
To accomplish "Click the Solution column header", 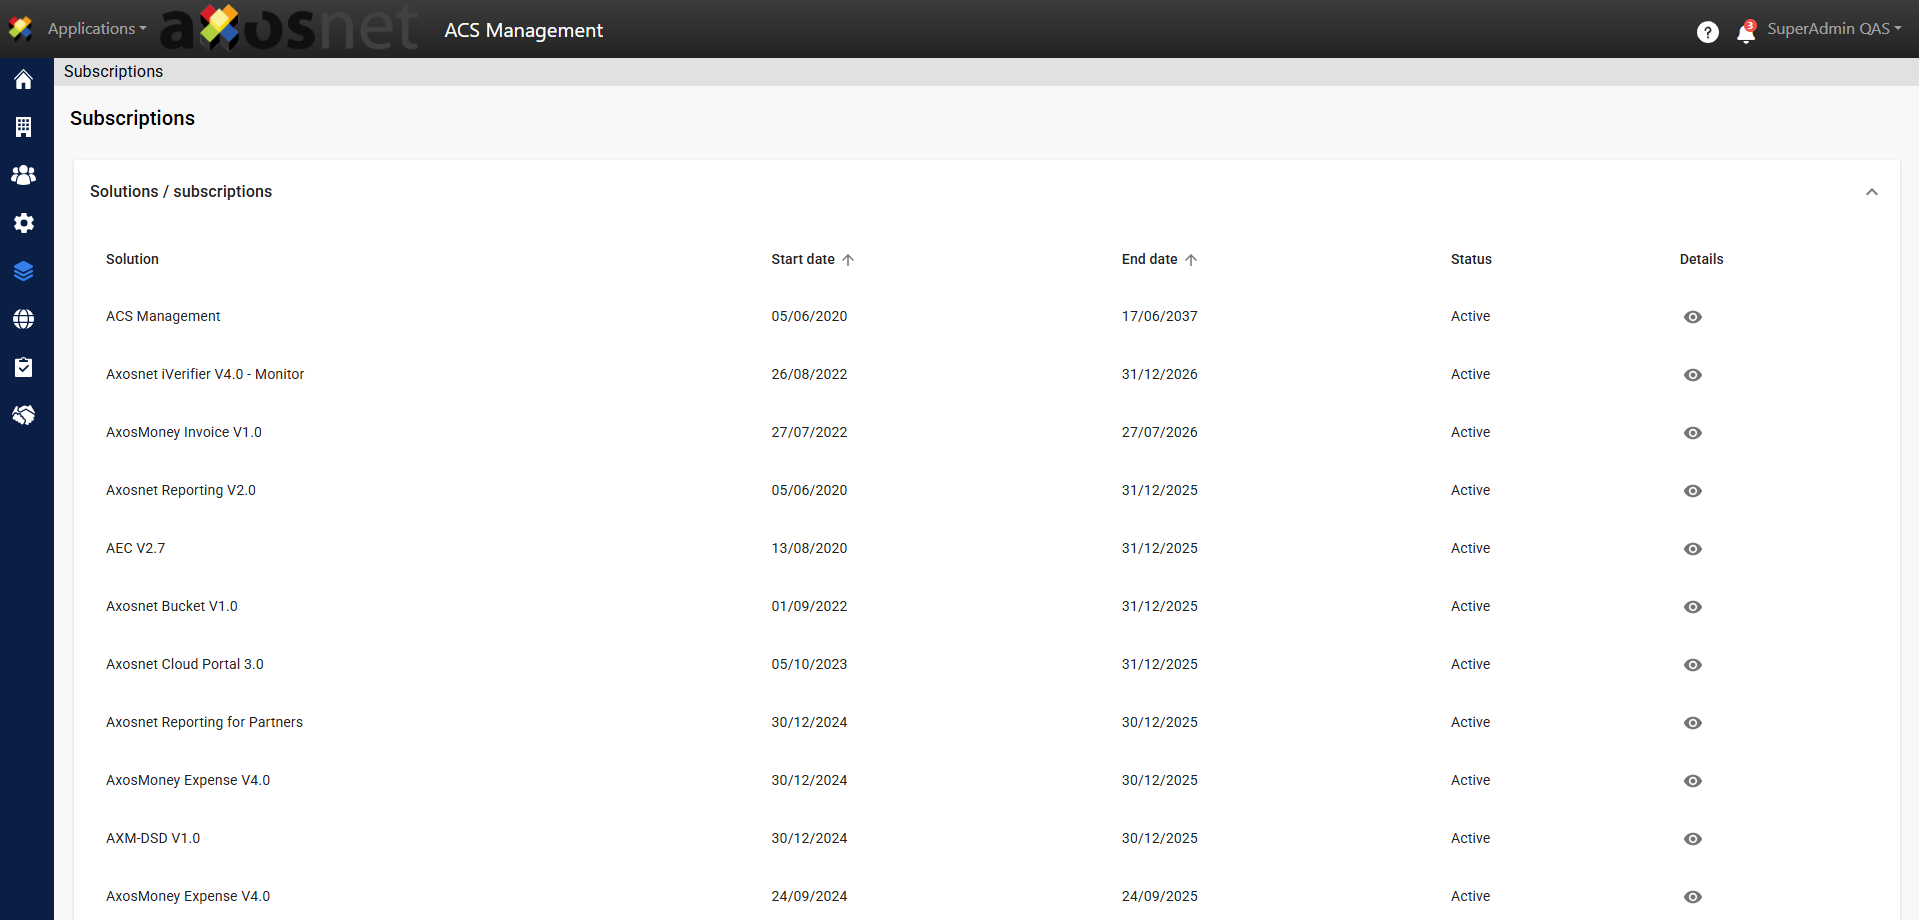I will point(132,259).
